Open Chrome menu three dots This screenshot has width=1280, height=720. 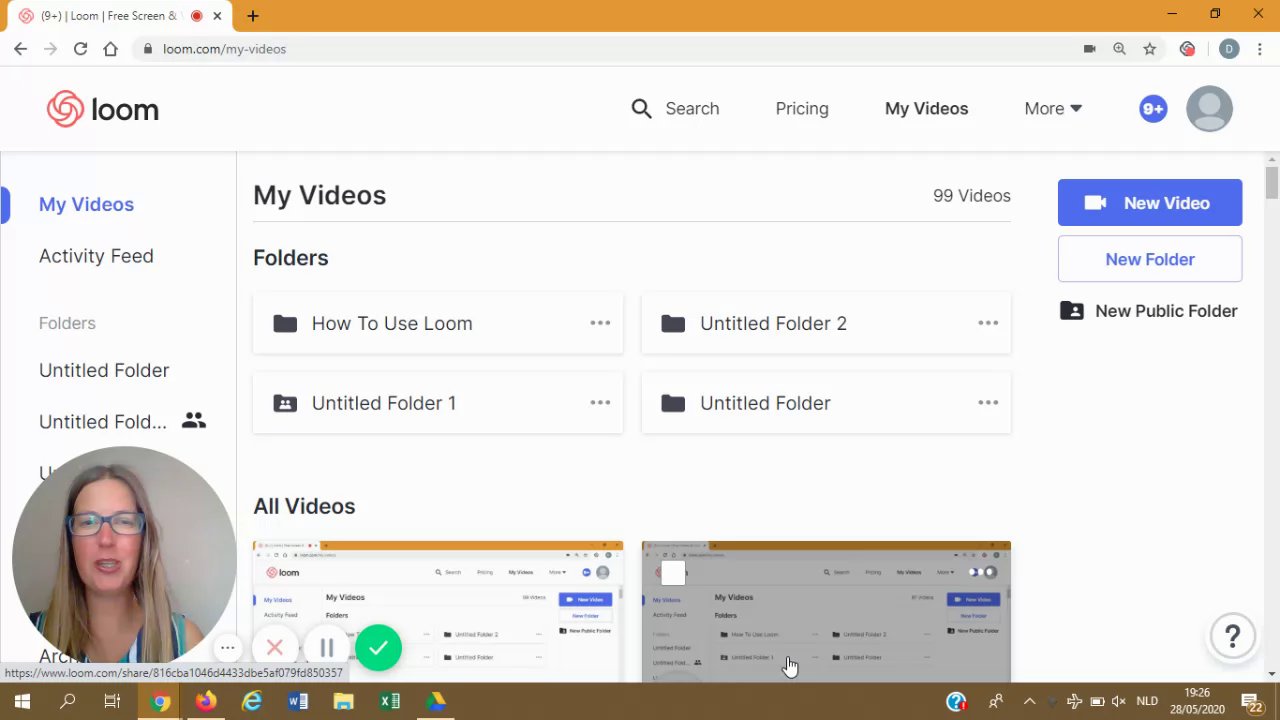[x=1260, y=49]
